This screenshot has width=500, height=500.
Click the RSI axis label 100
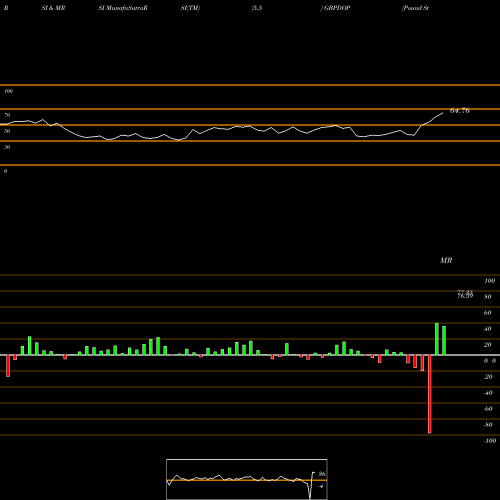[9, 91]
